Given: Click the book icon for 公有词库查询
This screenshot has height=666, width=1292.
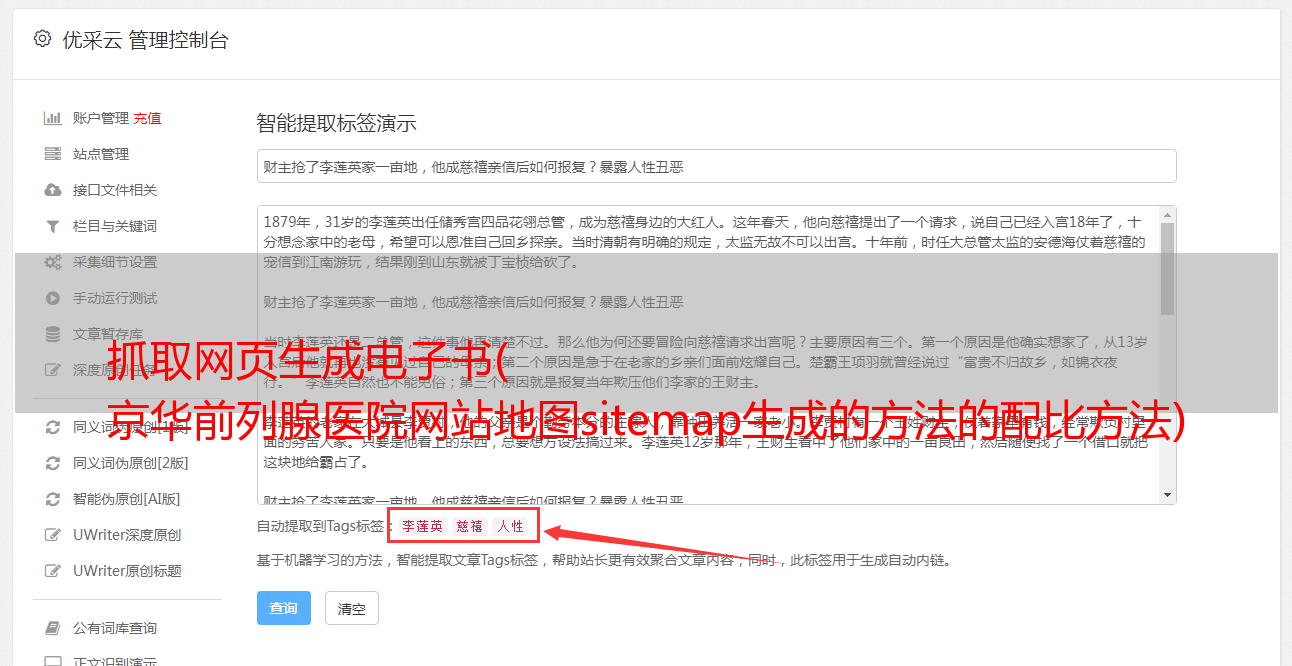Looking at the screenshot, I should (x=53, y=628).
